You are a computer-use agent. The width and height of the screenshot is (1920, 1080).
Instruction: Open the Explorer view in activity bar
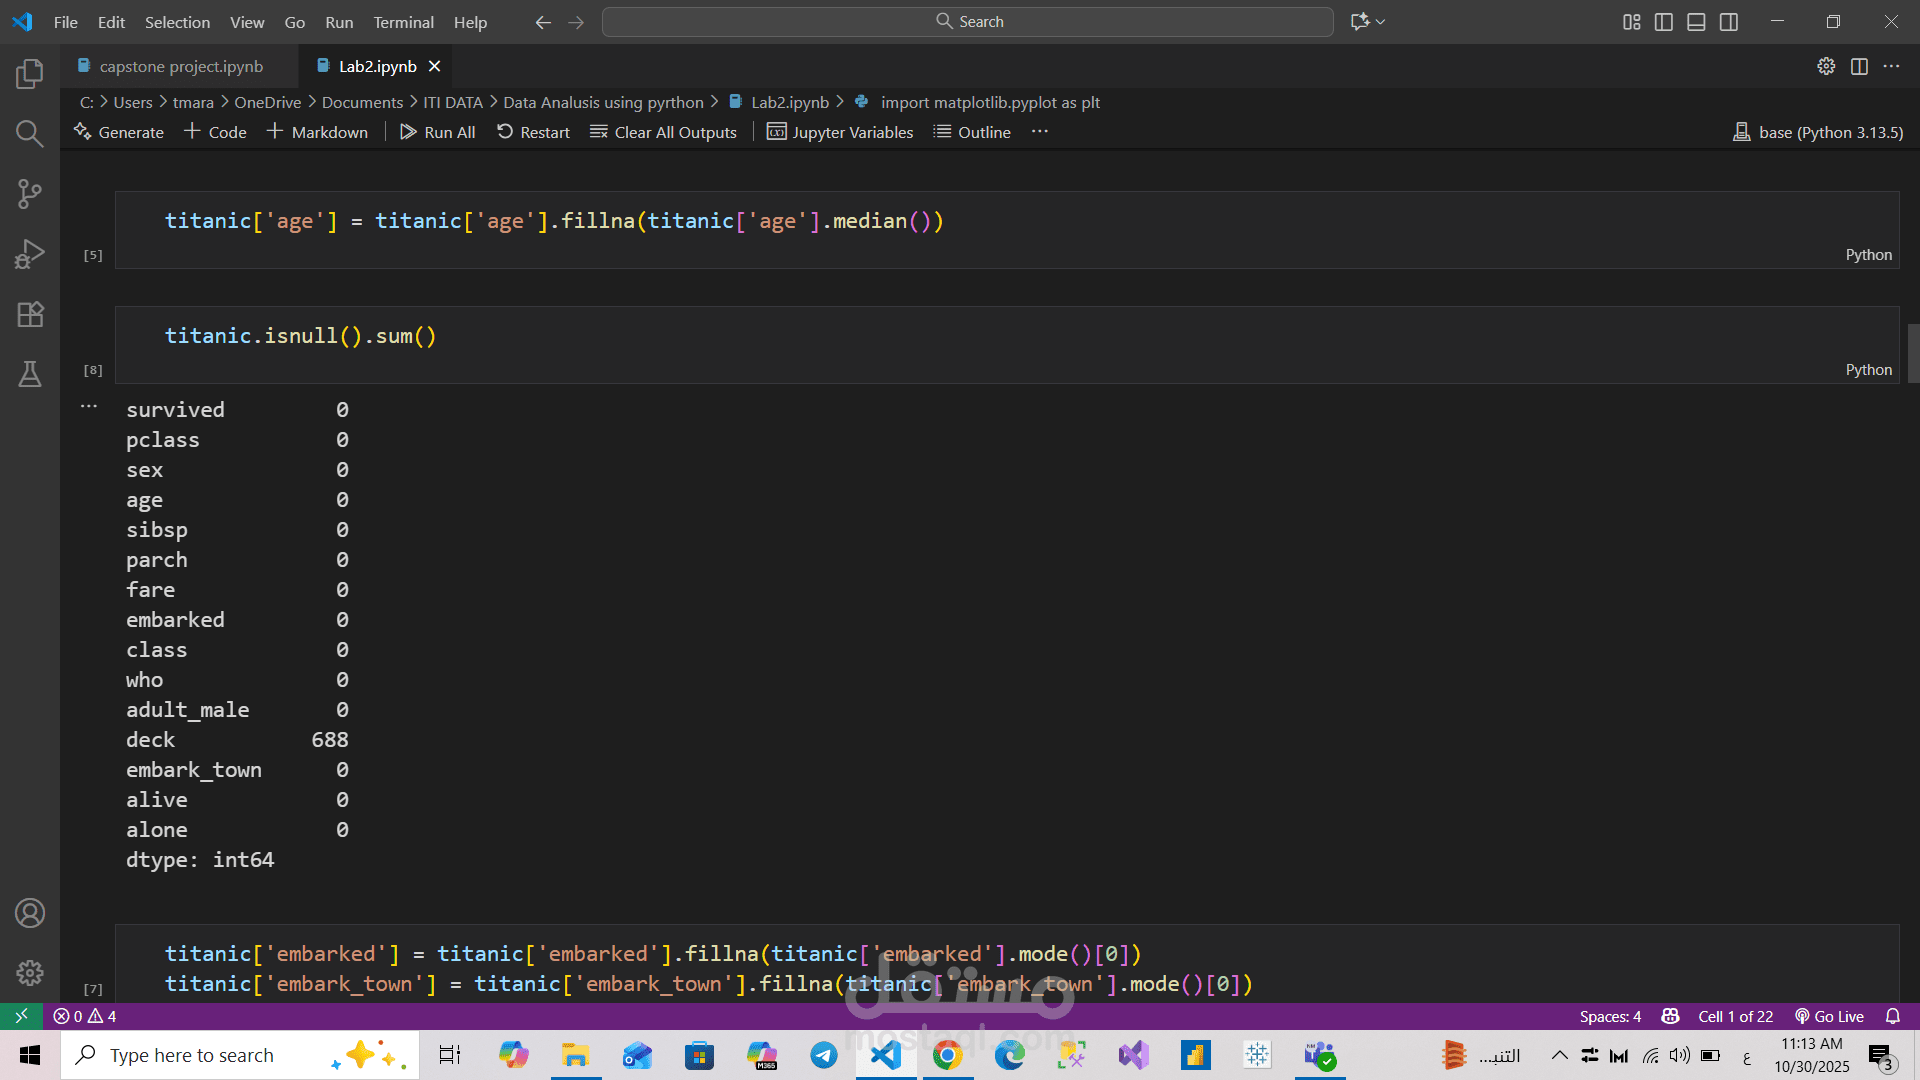click(30, 73)
